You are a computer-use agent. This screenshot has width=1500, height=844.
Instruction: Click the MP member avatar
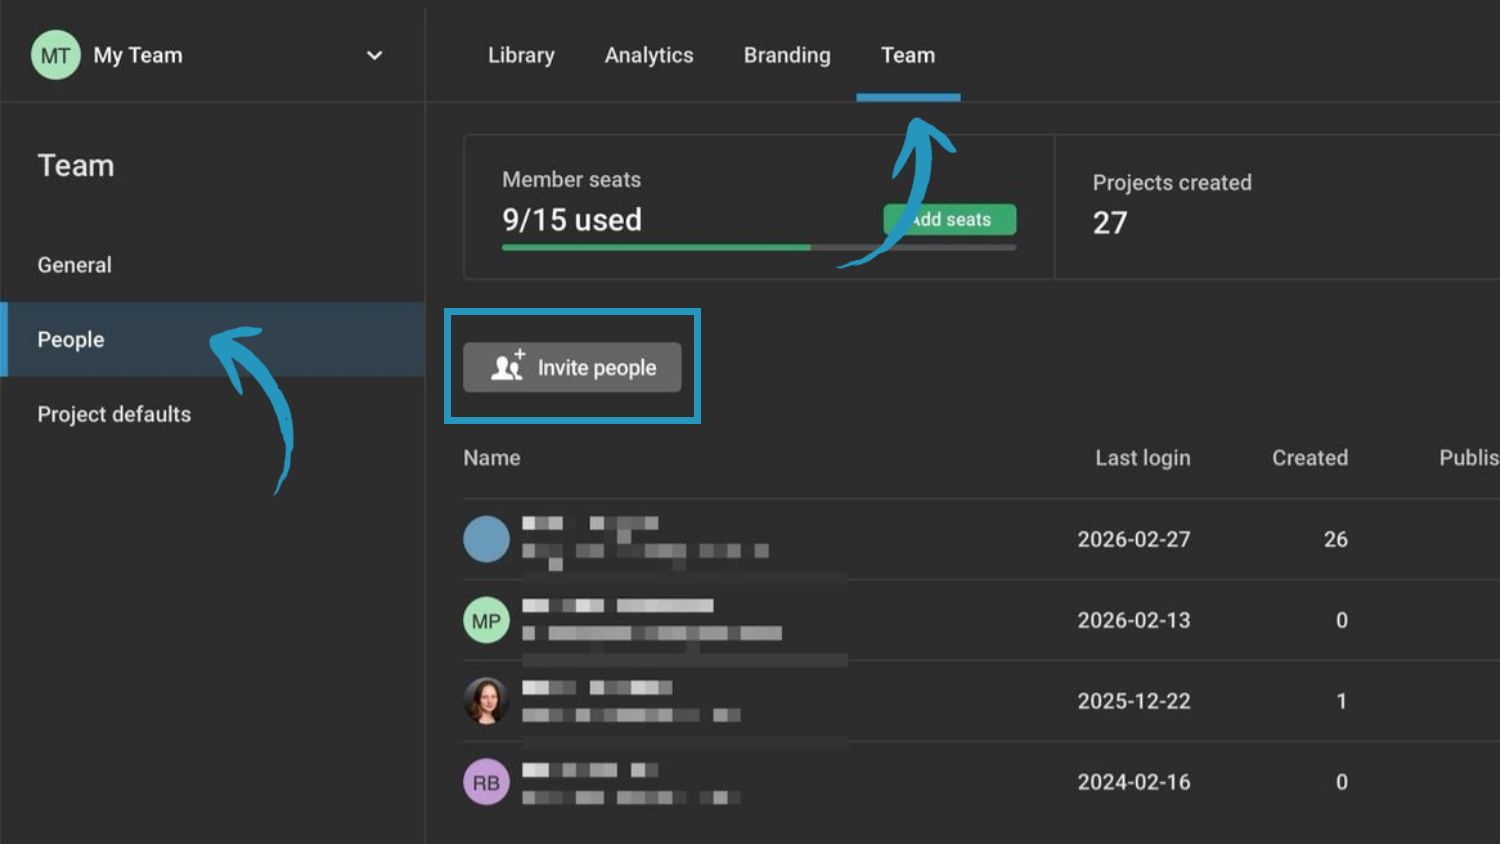pyautogui.click(x=486, y=621)
